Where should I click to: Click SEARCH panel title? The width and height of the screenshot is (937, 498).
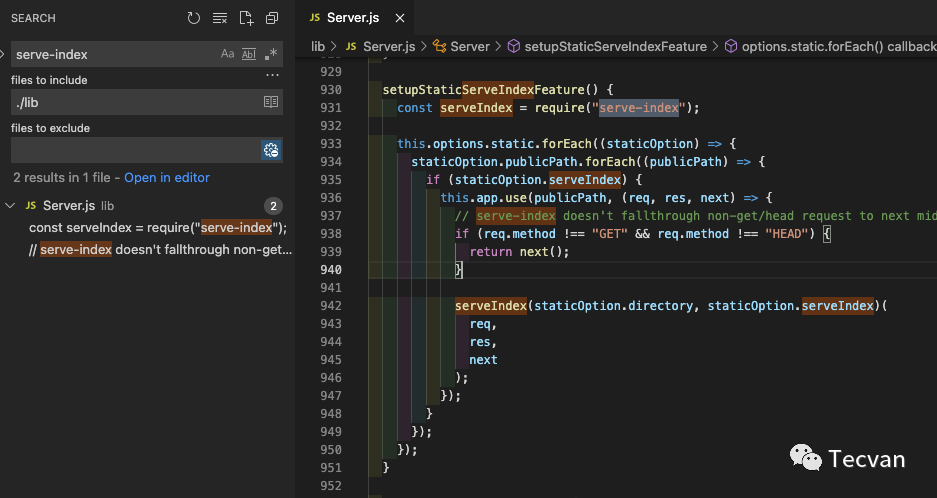coord(33,18)
